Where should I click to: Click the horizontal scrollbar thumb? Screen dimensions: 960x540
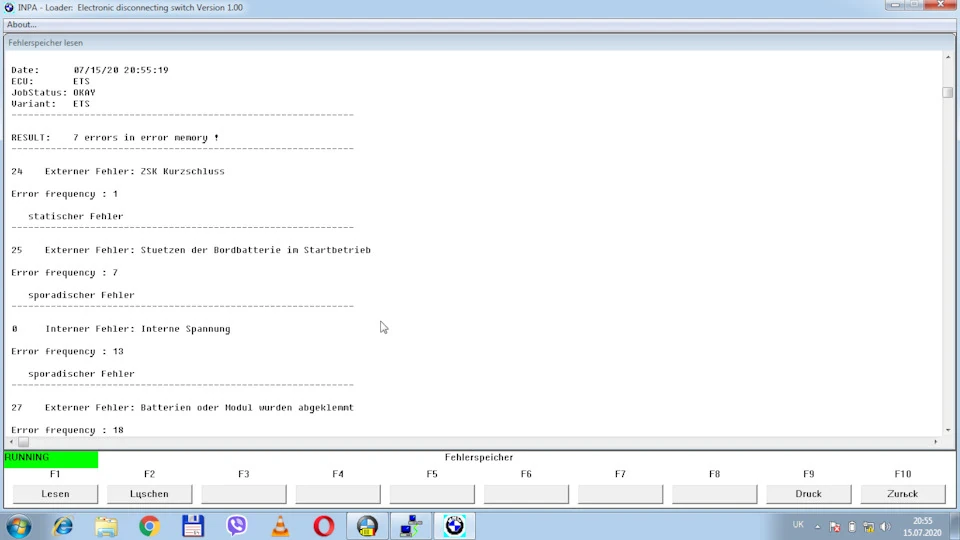23,441
